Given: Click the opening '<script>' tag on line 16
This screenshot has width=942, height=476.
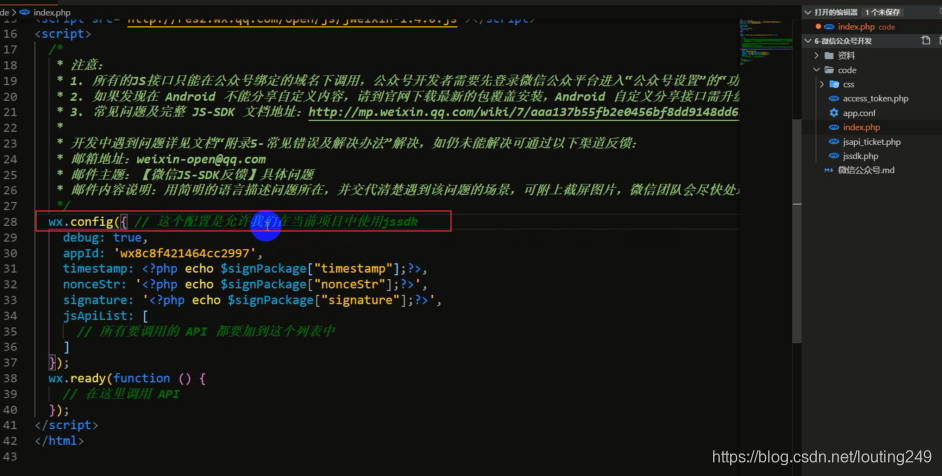Looking at the screenshot, I should tap(62, 34).
